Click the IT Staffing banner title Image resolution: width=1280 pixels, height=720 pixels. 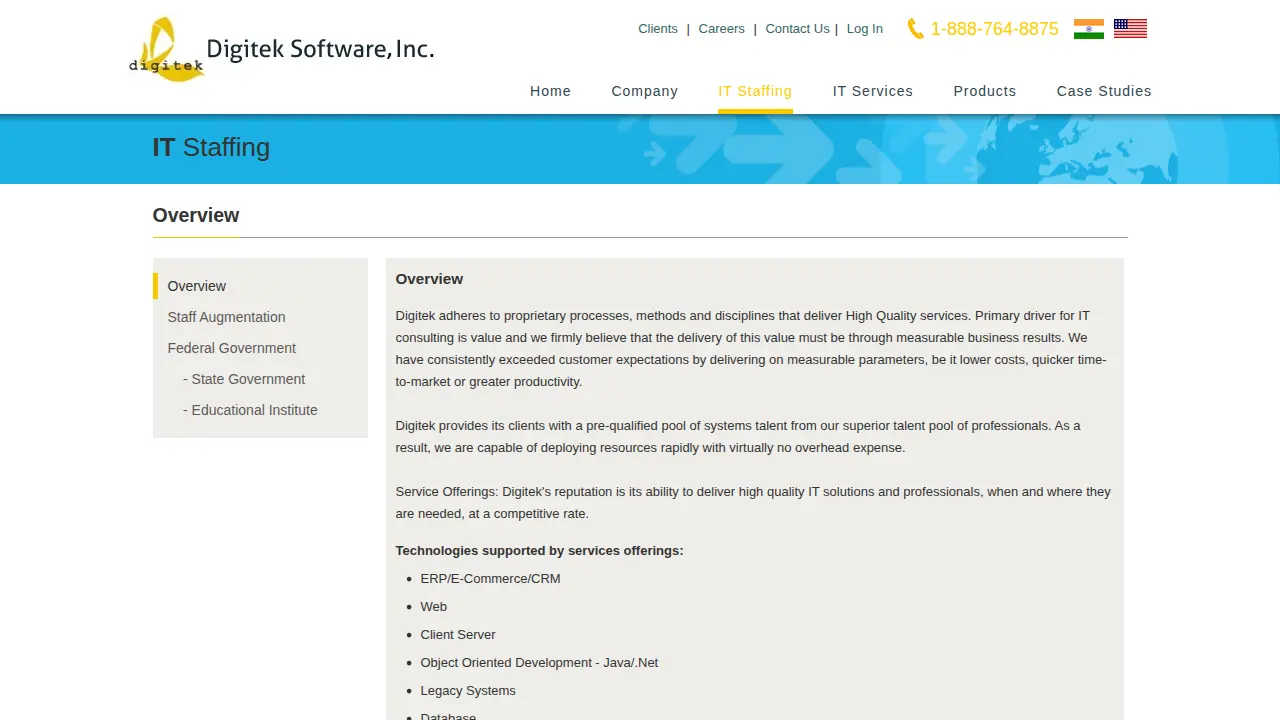[x=211, y=147]
